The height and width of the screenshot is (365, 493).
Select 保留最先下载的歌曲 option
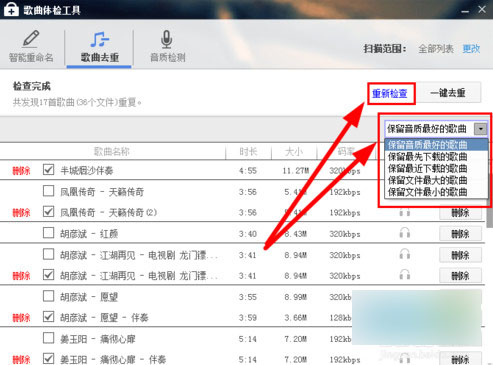pos(436,157)
